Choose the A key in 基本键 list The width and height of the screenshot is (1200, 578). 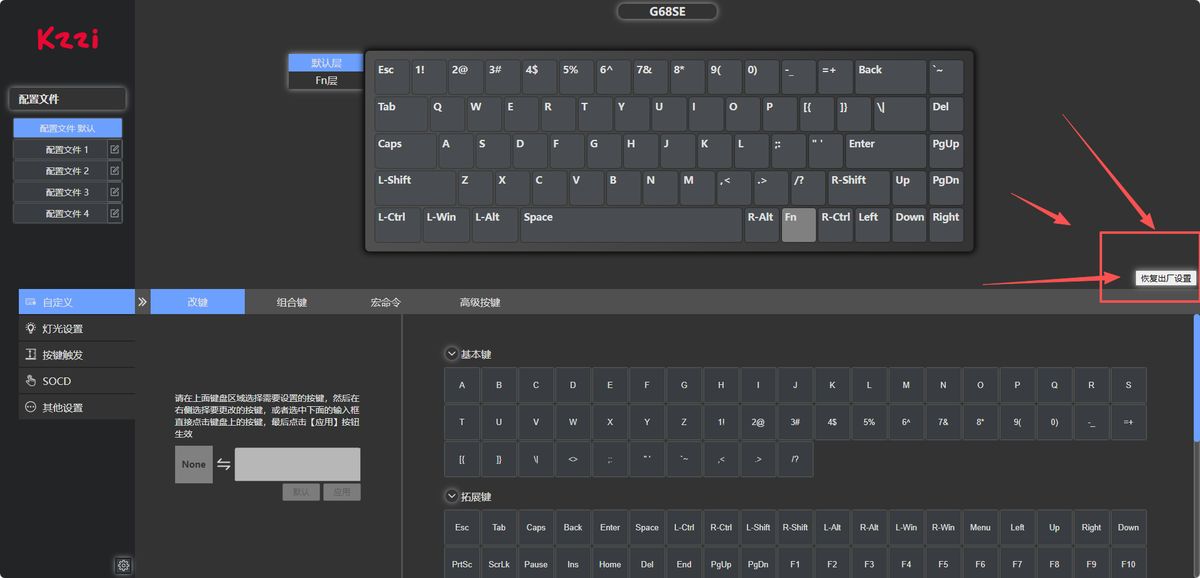pos(462,385)
